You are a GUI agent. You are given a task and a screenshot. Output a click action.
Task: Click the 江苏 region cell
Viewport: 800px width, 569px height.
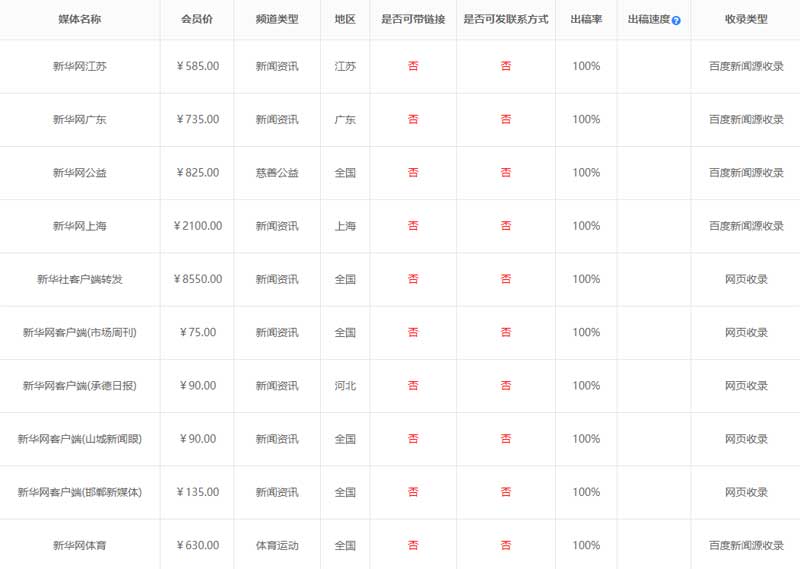pos(345,66)
